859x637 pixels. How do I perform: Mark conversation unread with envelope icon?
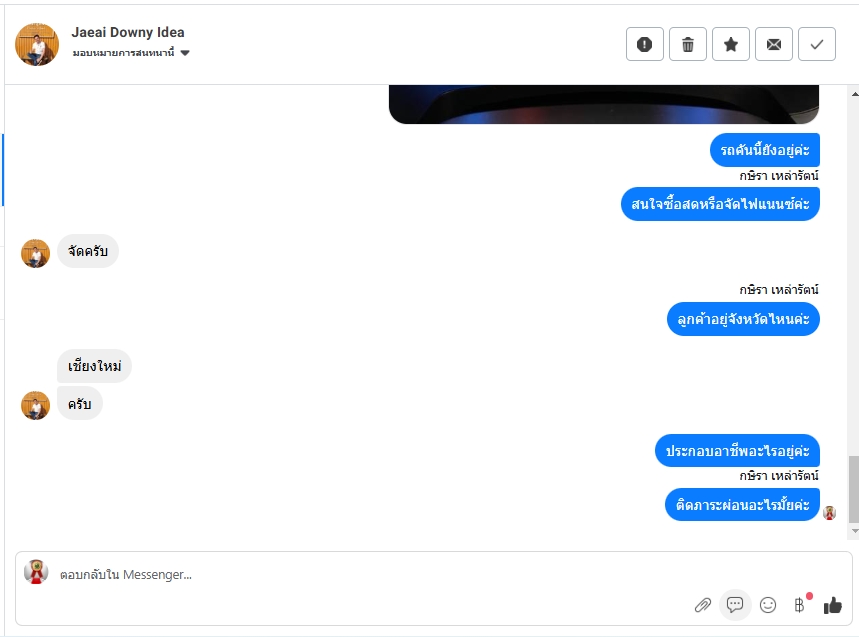point(774,44)
